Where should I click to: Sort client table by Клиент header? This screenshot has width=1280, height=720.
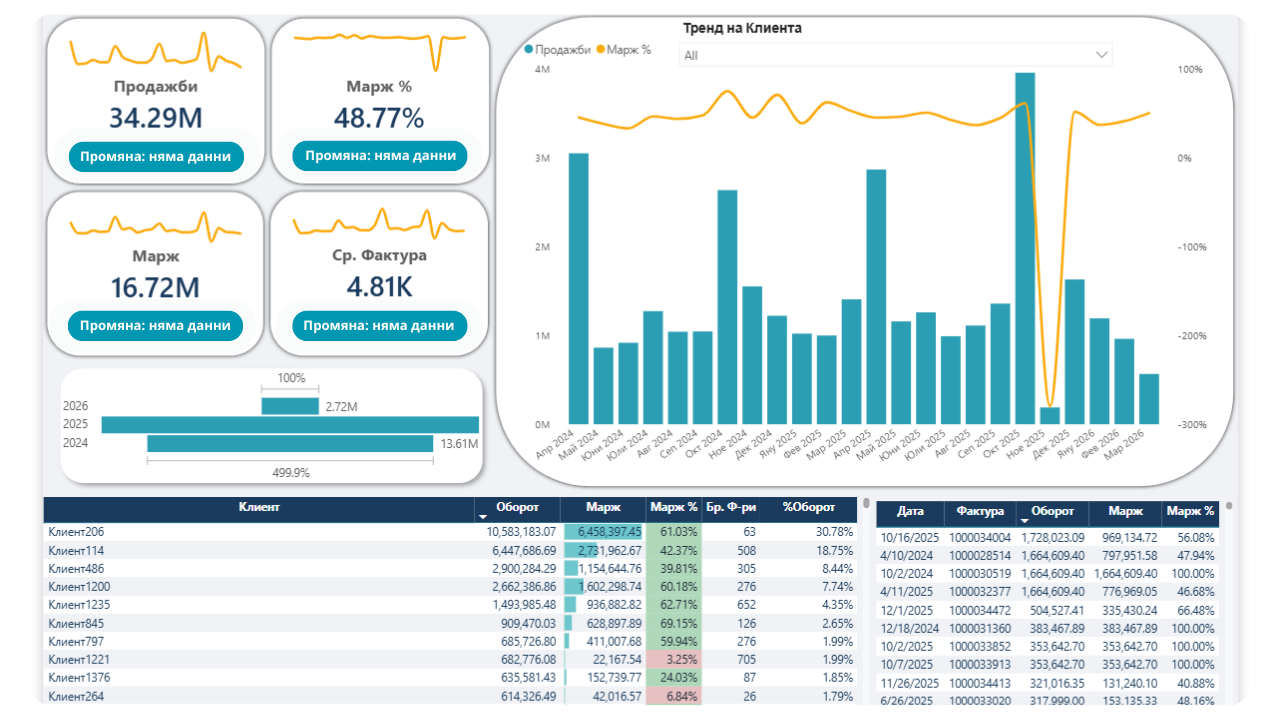(x=259, y=508)
